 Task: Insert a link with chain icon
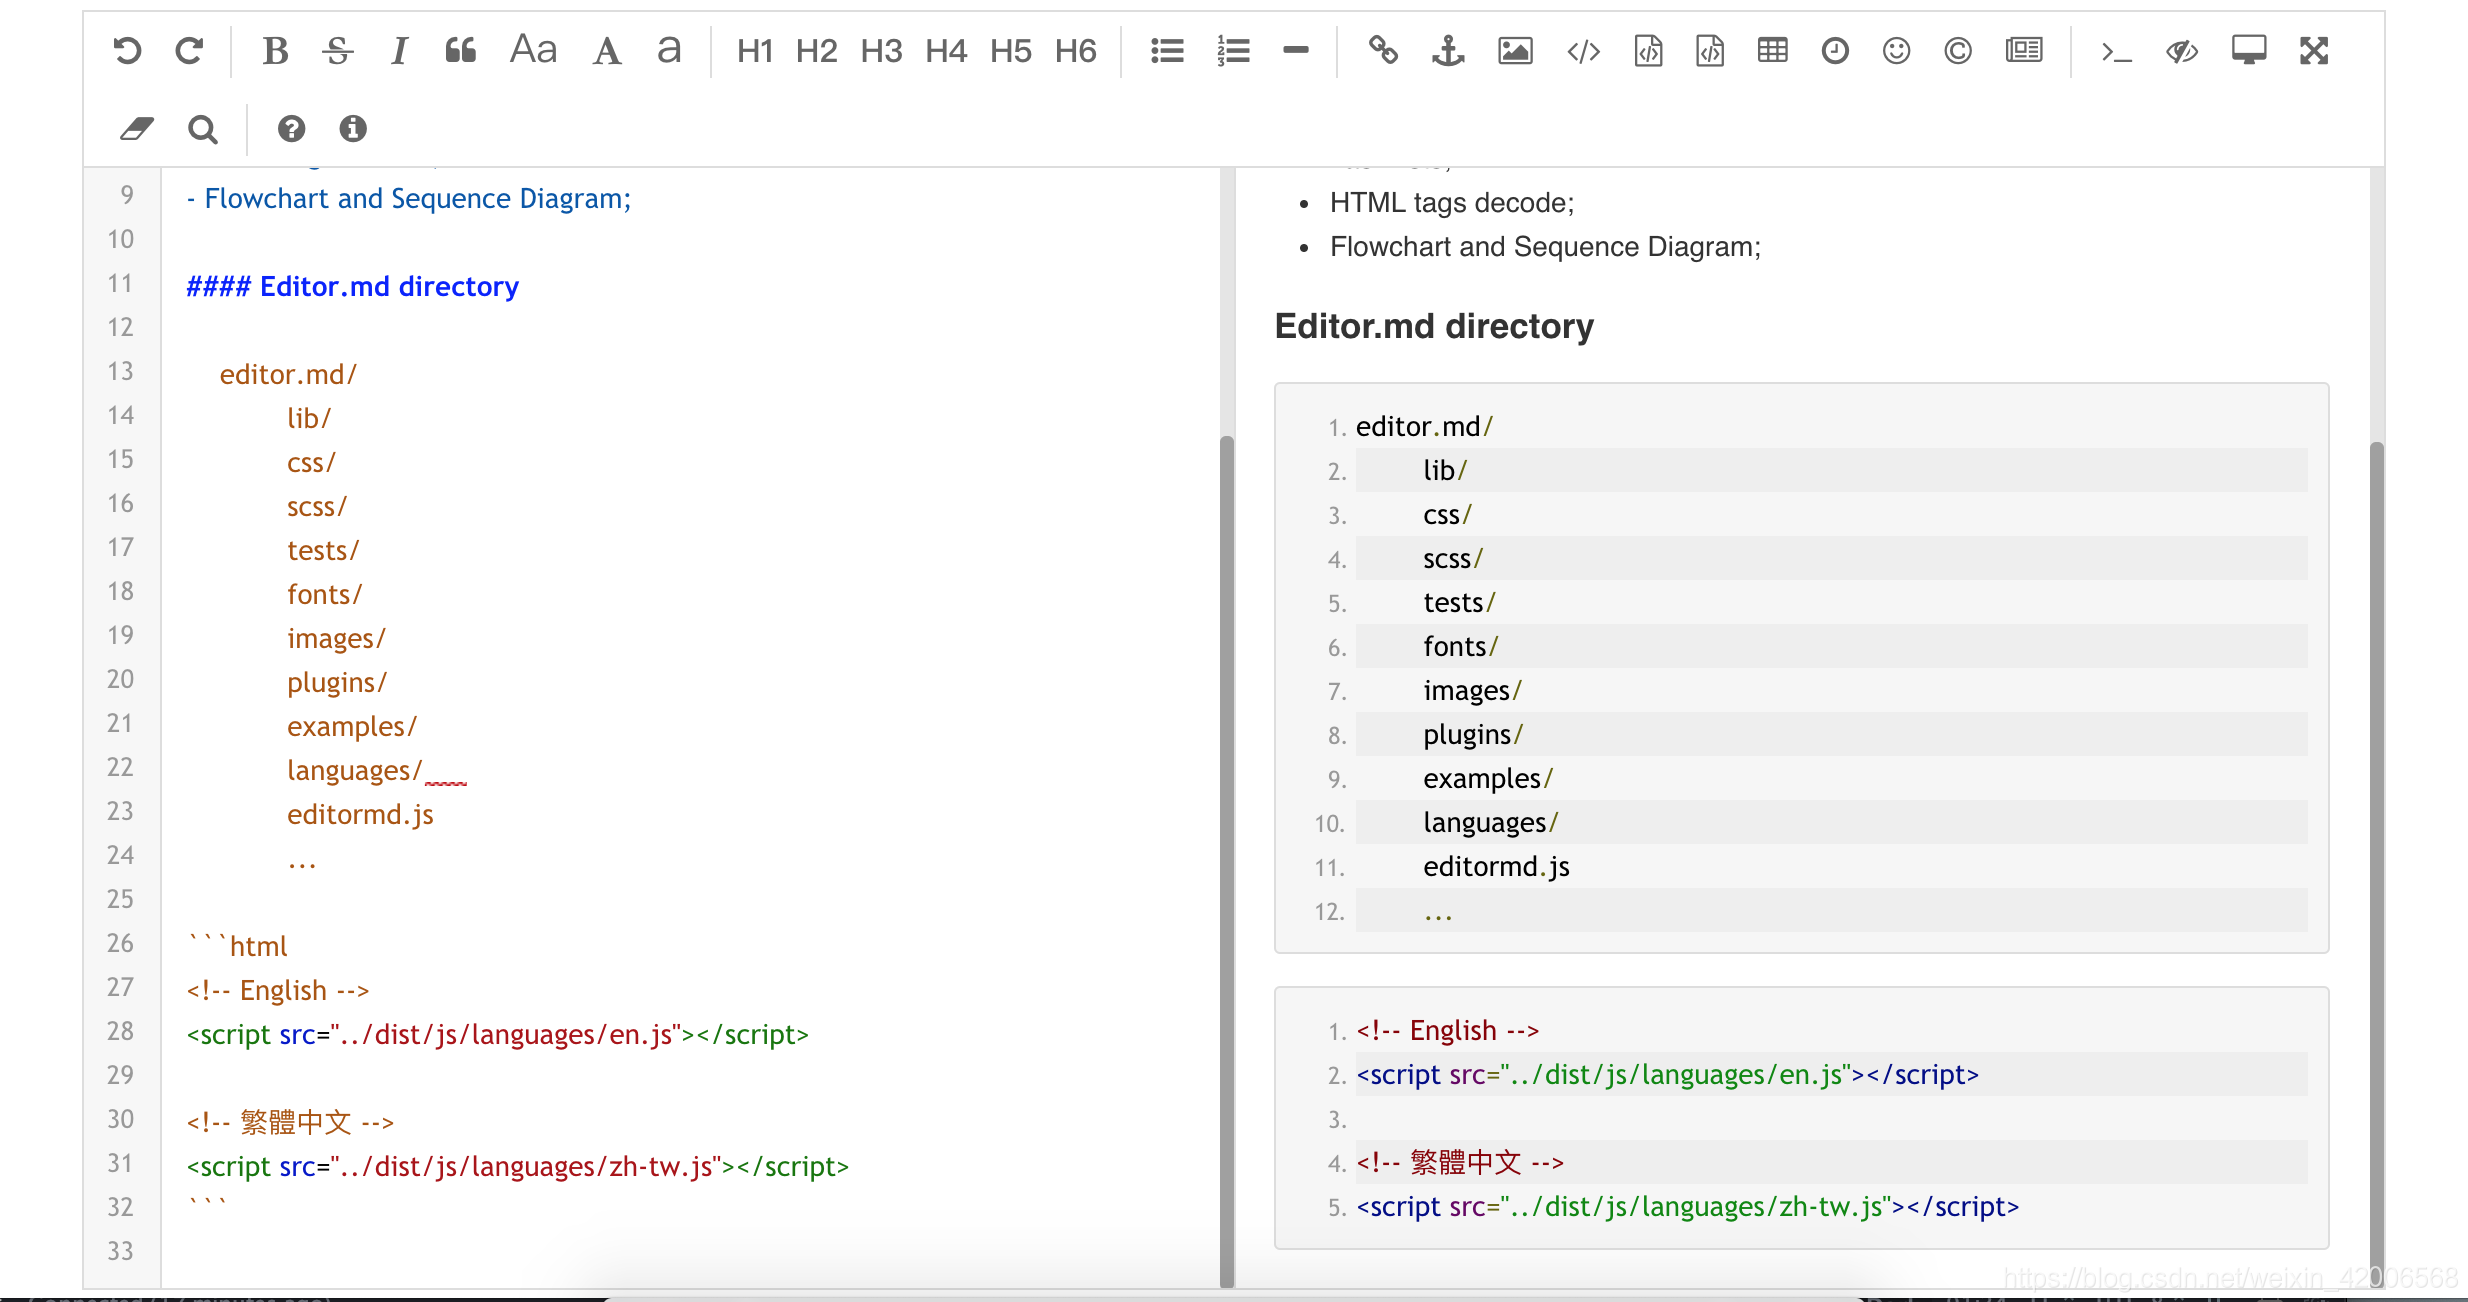point(1383,51)
